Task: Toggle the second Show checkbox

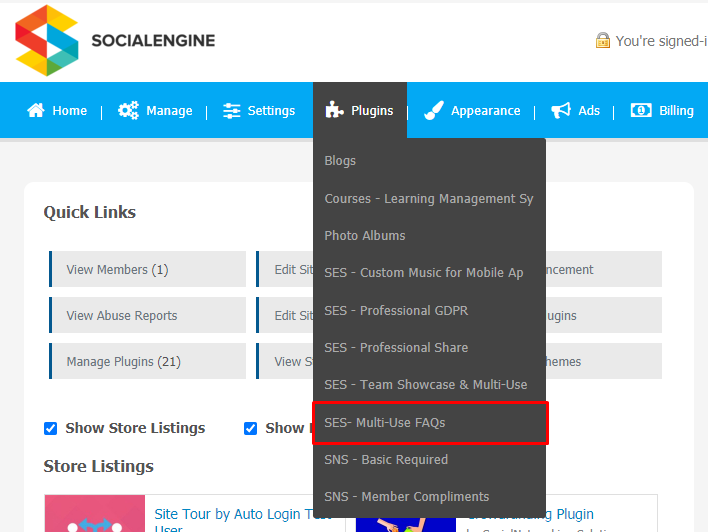Action: 251,428
